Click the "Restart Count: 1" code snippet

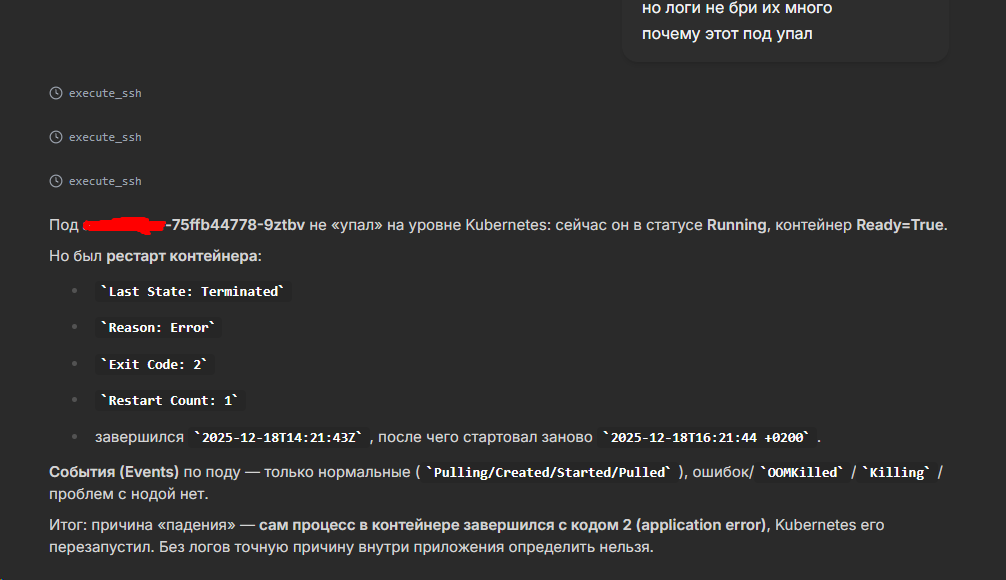click(x=172, y=401)
